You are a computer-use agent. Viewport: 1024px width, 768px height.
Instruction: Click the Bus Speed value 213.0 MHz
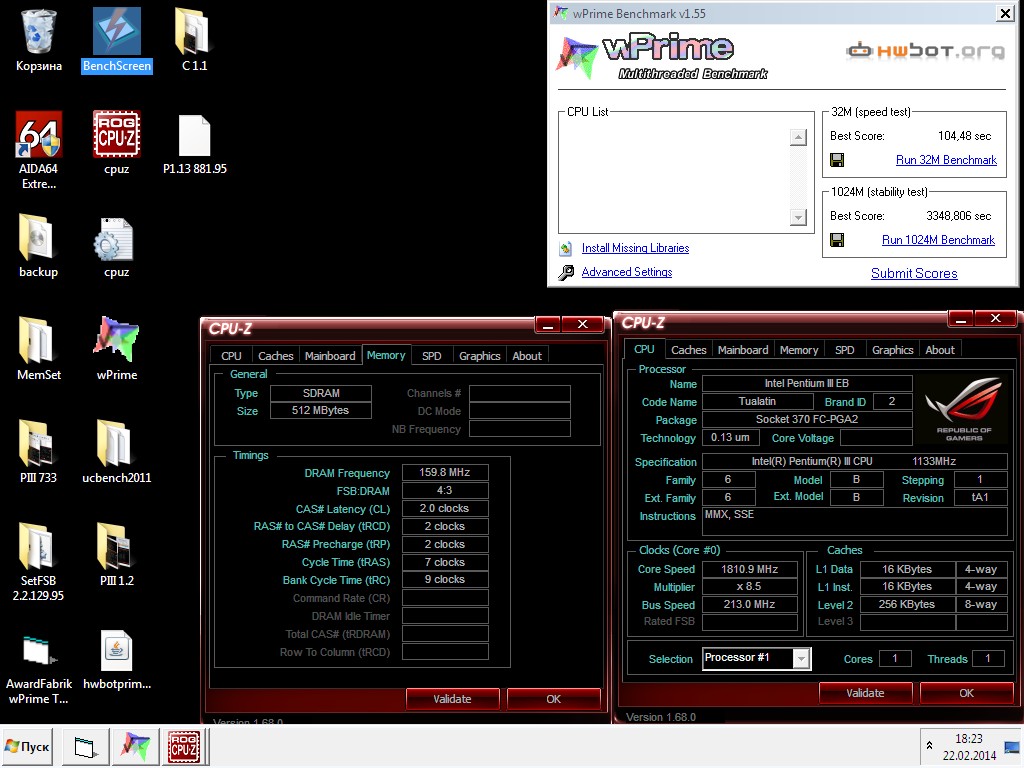coord(749,605)
